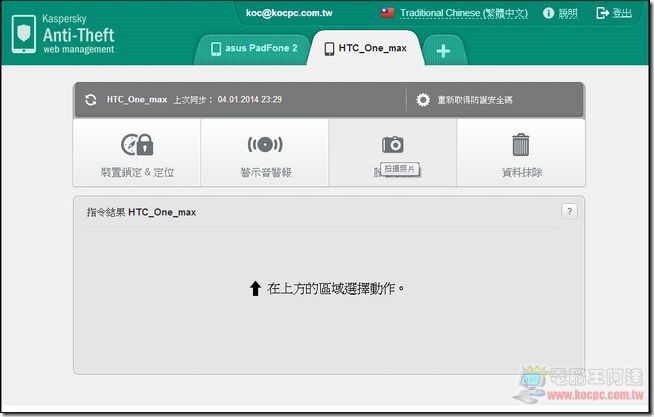Open the gear settings icon
The width and height of the screenshot is (654, 417).
423,100
